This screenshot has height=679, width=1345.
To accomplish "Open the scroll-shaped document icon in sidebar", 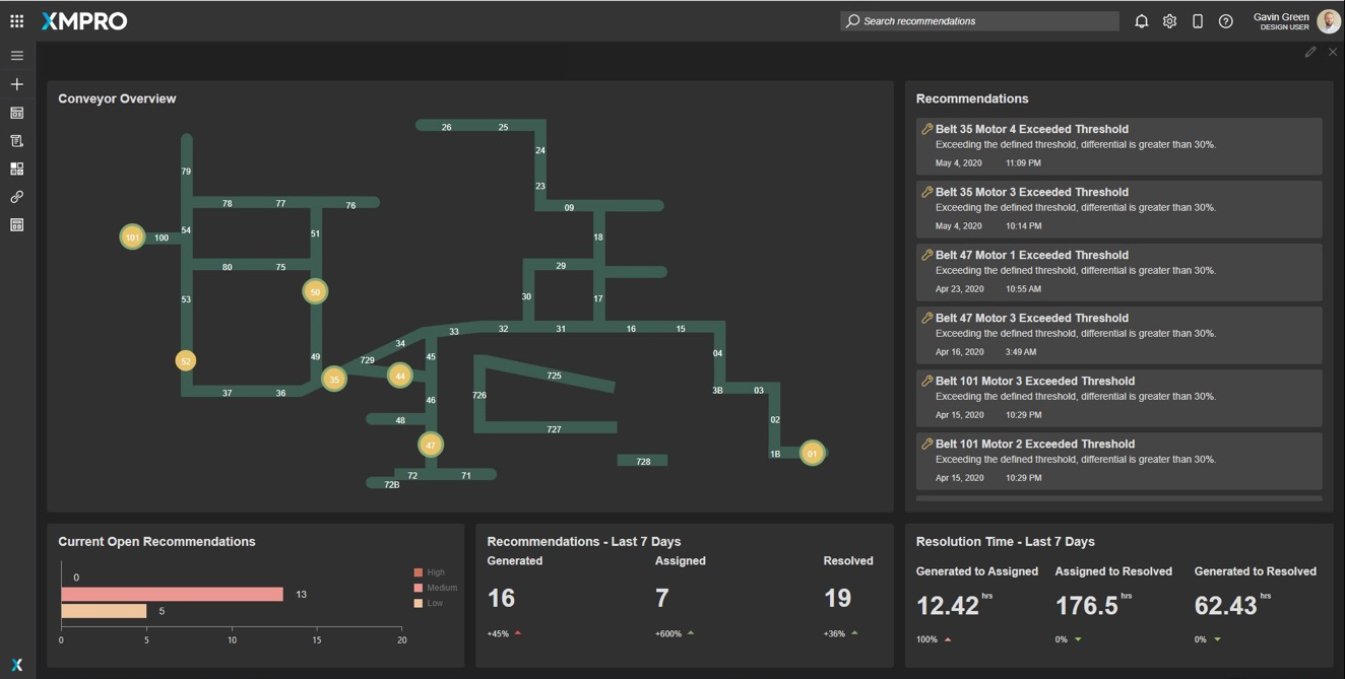I will (x=17, y=141).
